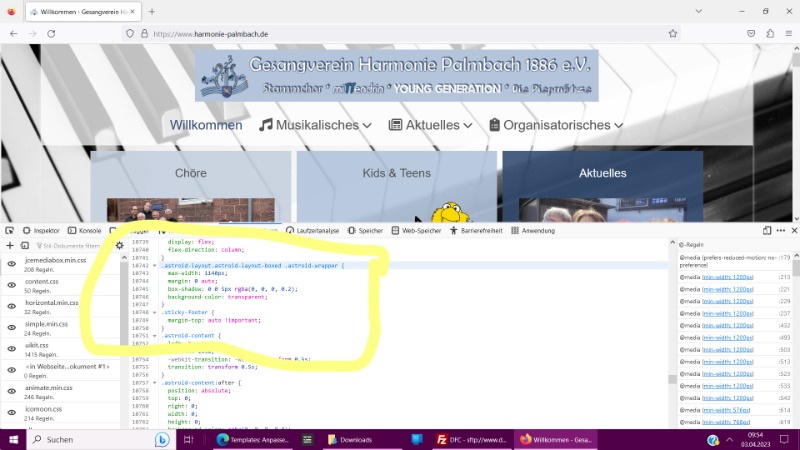This screenshot has height=450, width=800.
Task: Reload the current page
Action: click(51, 34)
